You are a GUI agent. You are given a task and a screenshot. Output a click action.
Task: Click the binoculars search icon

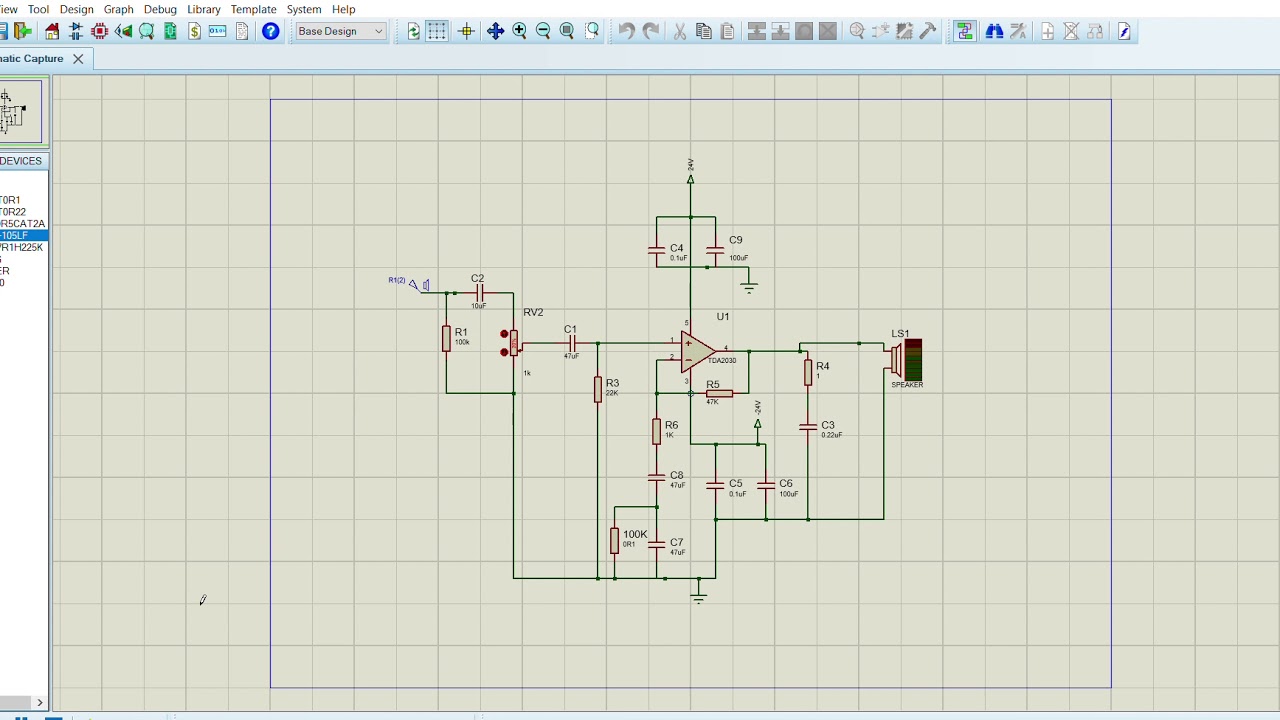[994, 31]
